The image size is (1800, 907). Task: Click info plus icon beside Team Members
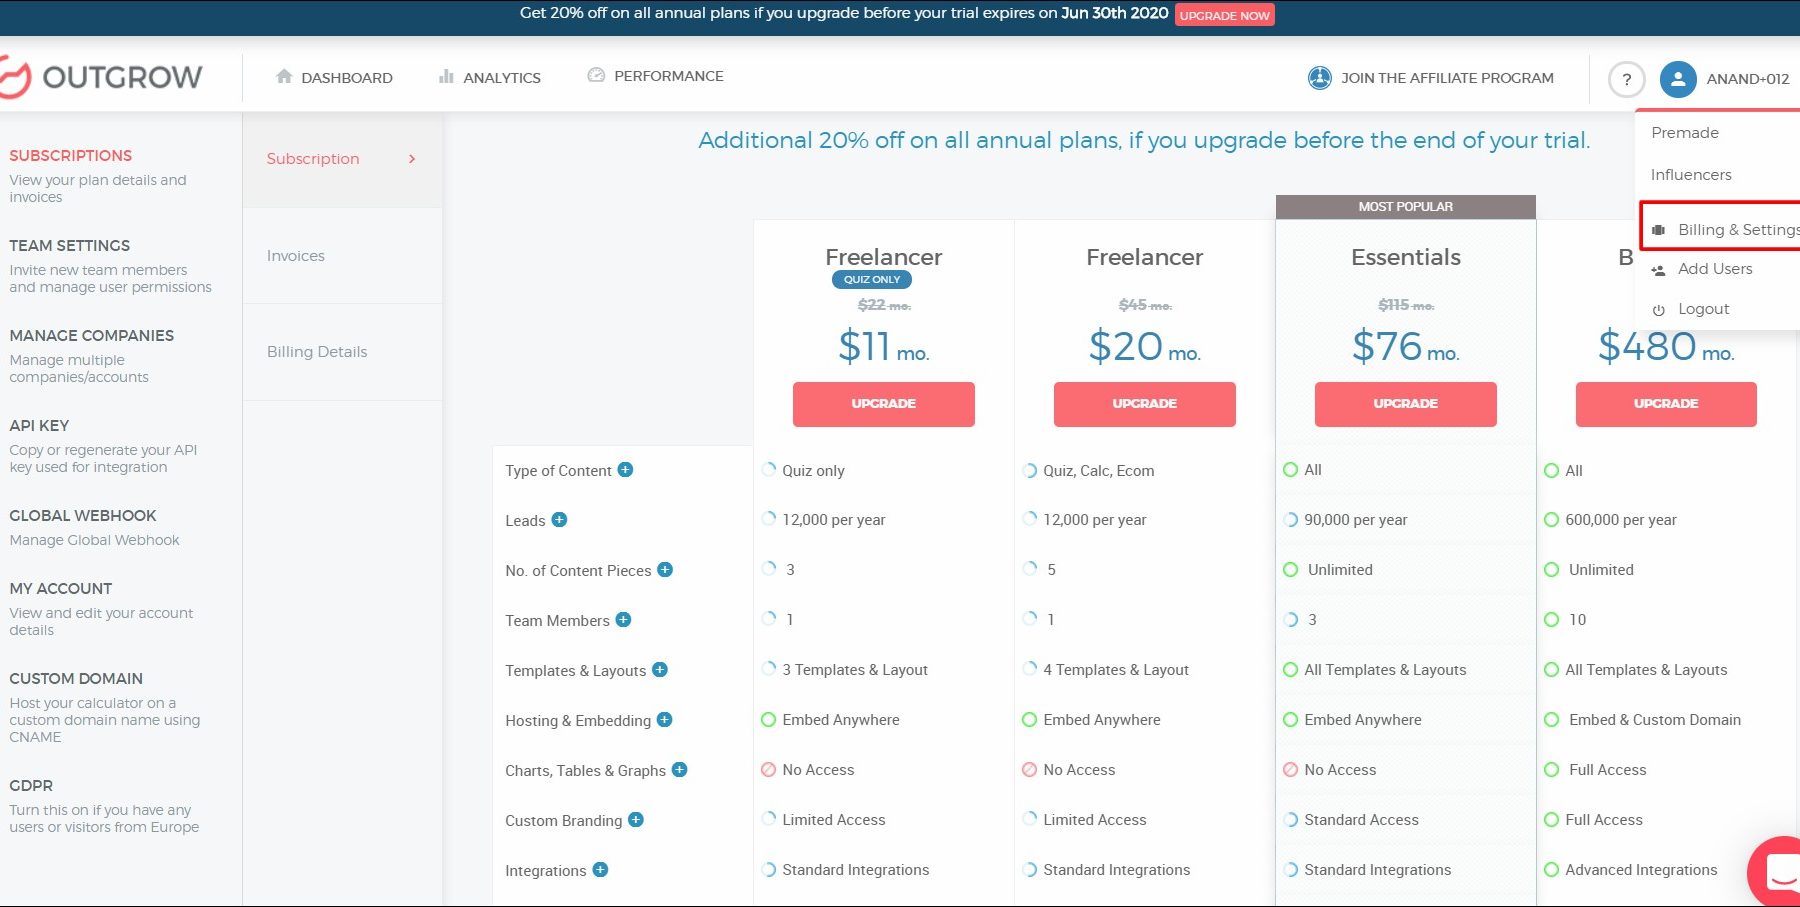pyautogui.click(x=623, y=620)
